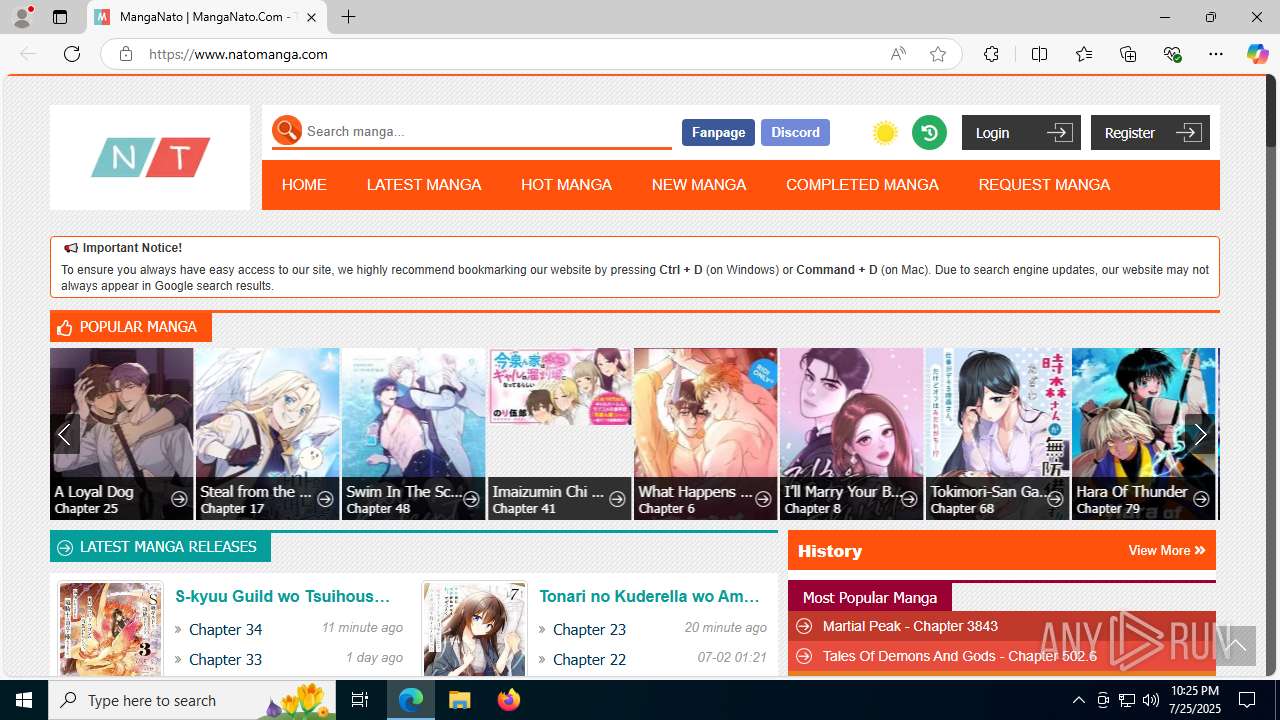Open Task View taskbar icon
Screen dimensions: 1280x720
click(360, 700)
